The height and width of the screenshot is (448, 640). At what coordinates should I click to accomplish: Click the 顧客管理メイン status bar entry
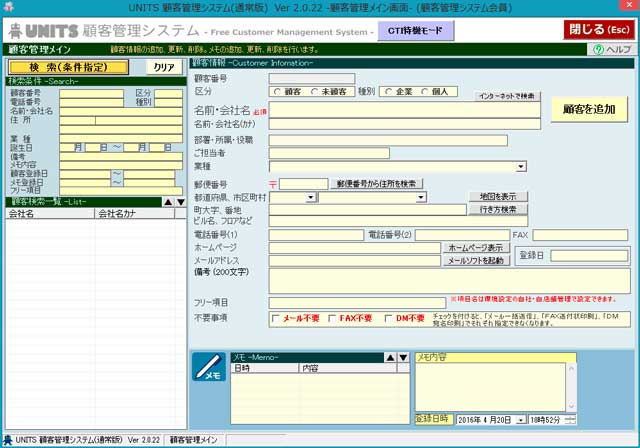[x=194, y=440]
